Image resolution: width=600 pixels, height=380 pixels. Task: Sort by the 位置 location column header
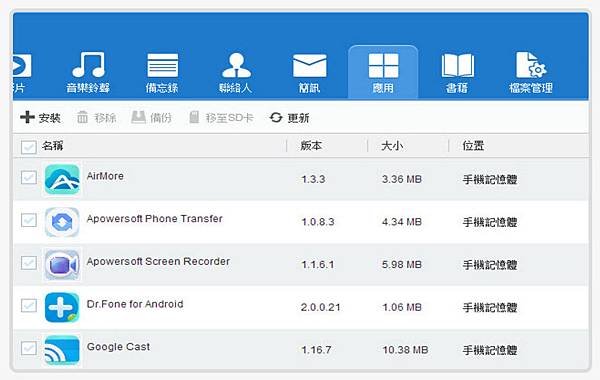point(473,145)
